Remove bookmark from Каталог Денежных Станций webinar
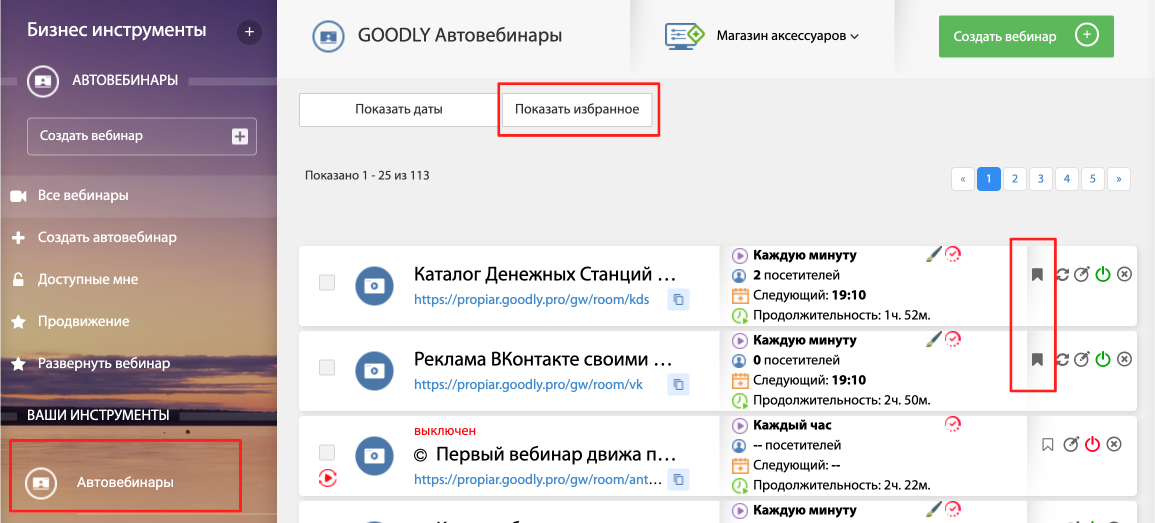Viewport: 1155px width, 523px height. pyautogui.click(x=1037, y=275)
